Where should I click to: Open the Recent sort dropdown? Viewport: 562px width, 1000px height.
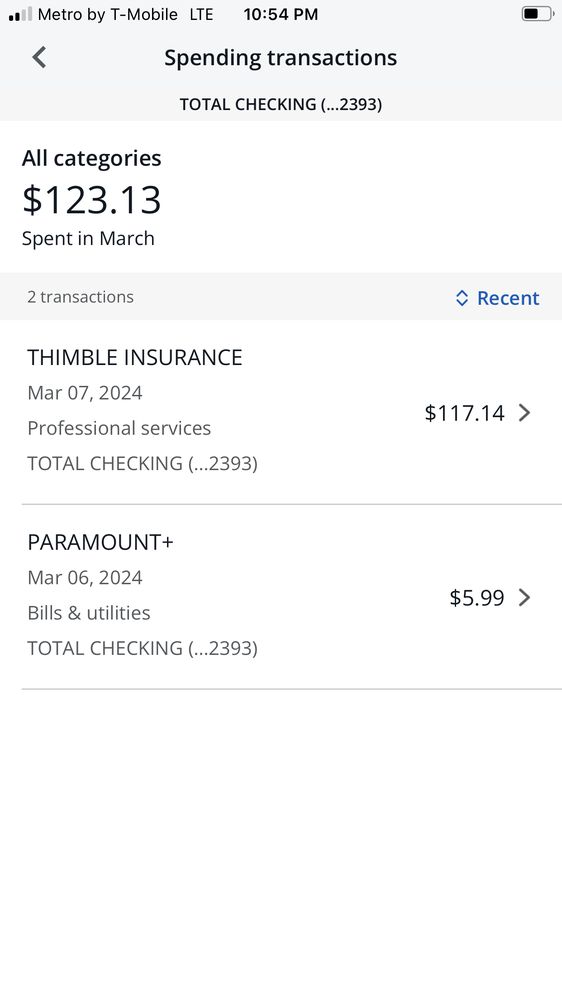click(498, 298)
